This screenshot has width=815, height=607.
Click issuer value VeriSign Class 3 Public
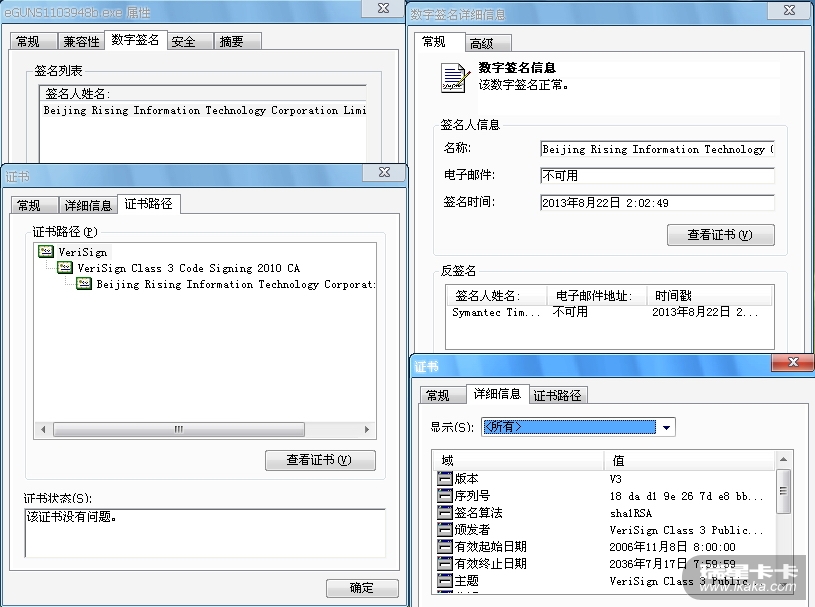click(686, 530)
